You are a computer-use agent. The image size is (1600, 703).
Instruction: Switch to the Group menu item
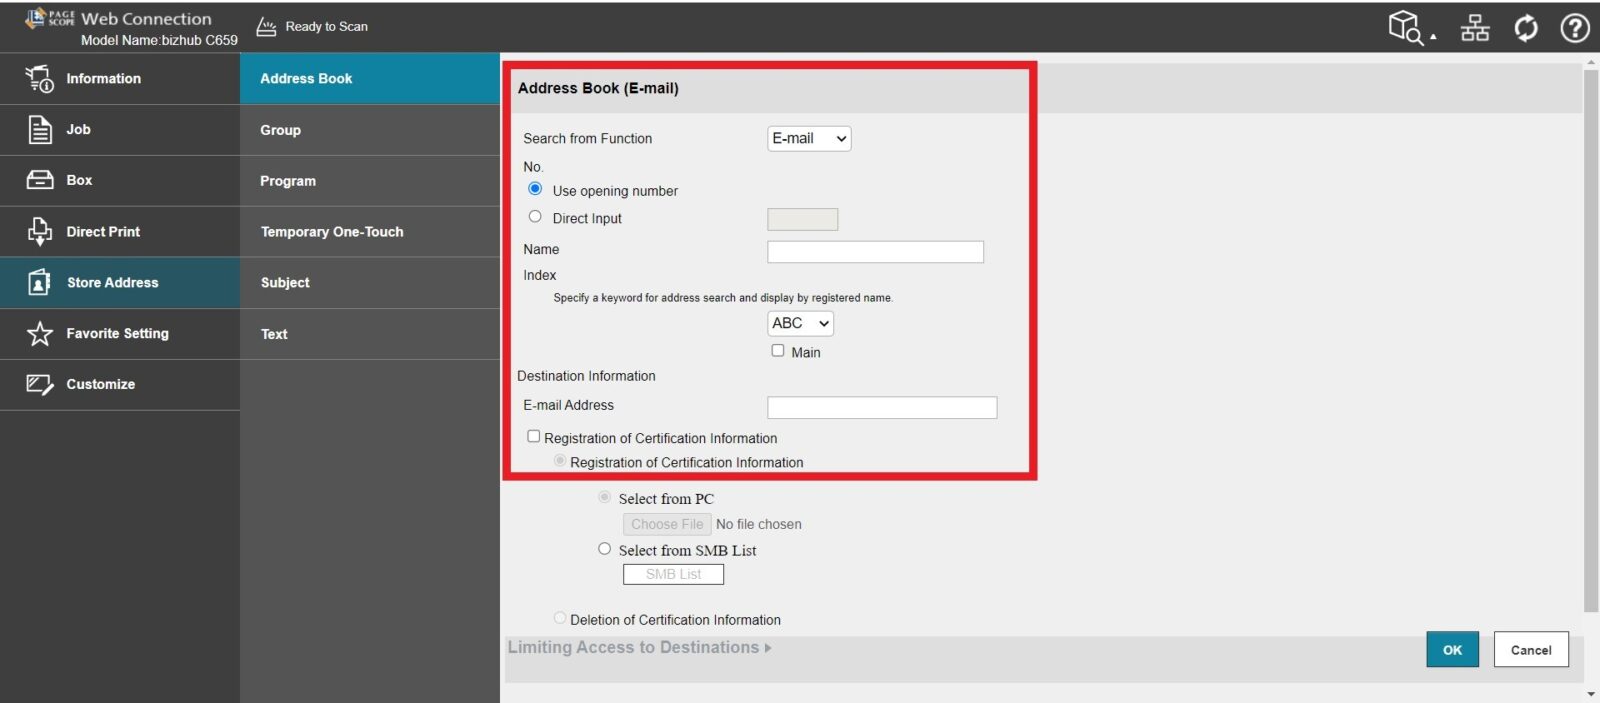click(281, 130)
